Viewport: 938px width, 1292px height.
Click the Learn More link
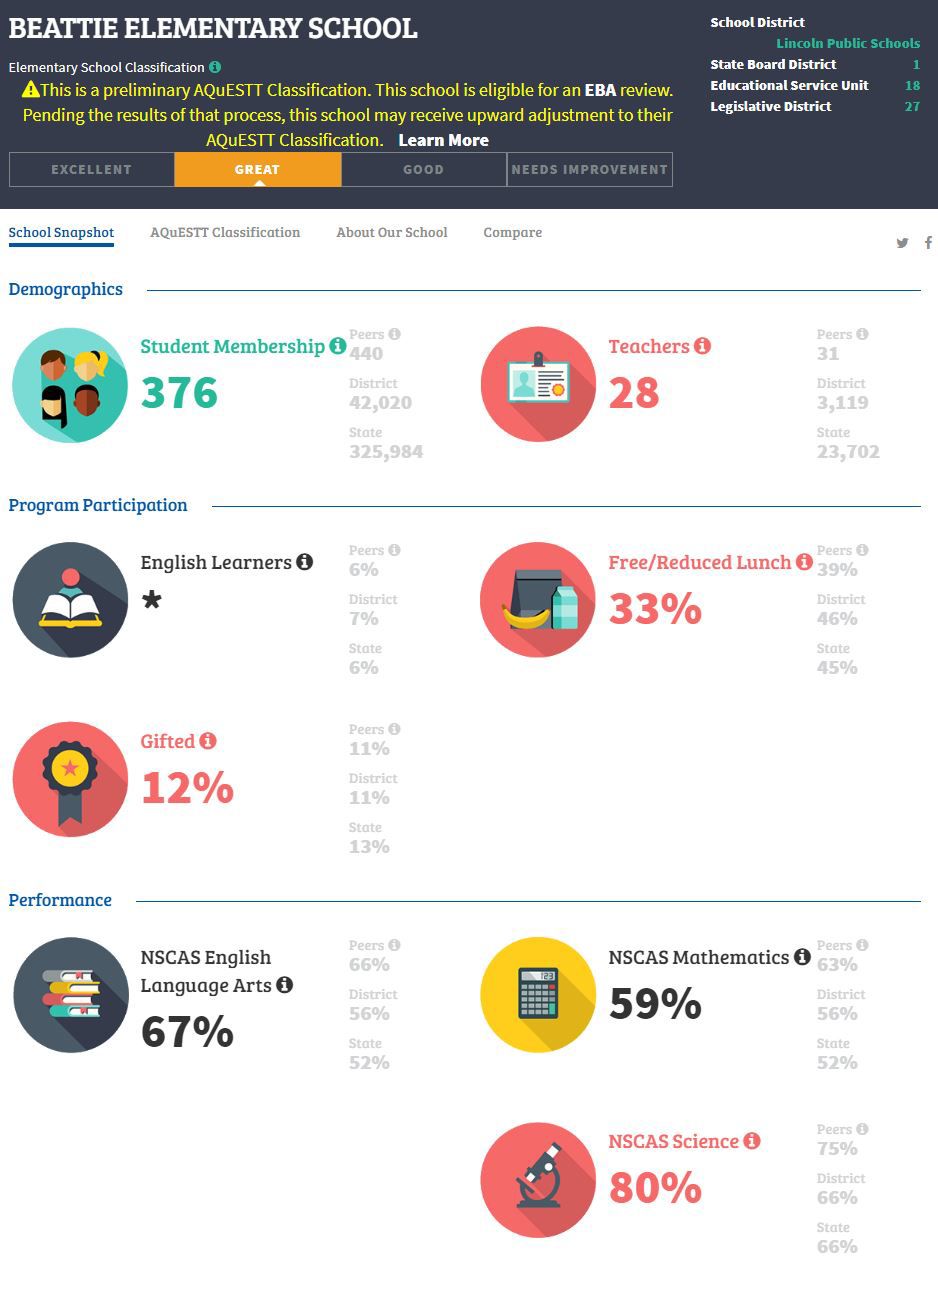[x=443, y=140]
